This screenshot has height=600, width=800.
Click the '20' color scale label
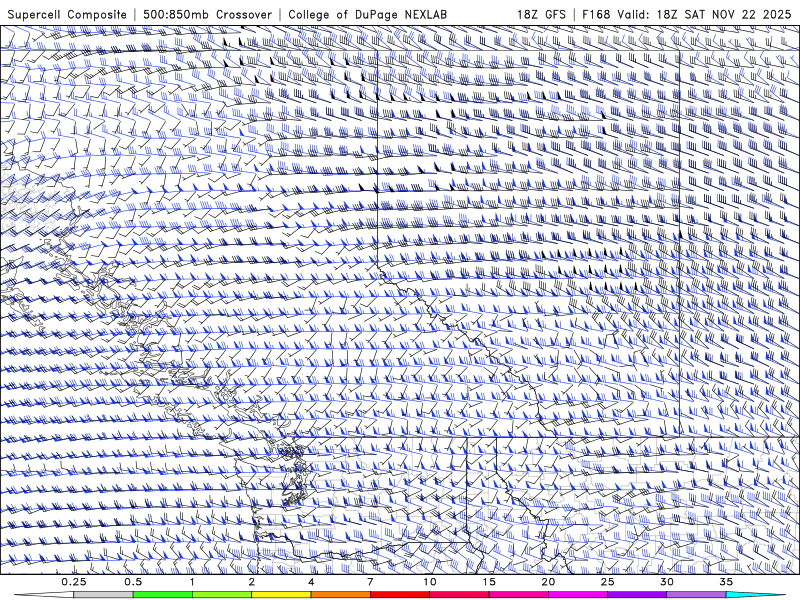pyautogui.click(x=548, y=582)
